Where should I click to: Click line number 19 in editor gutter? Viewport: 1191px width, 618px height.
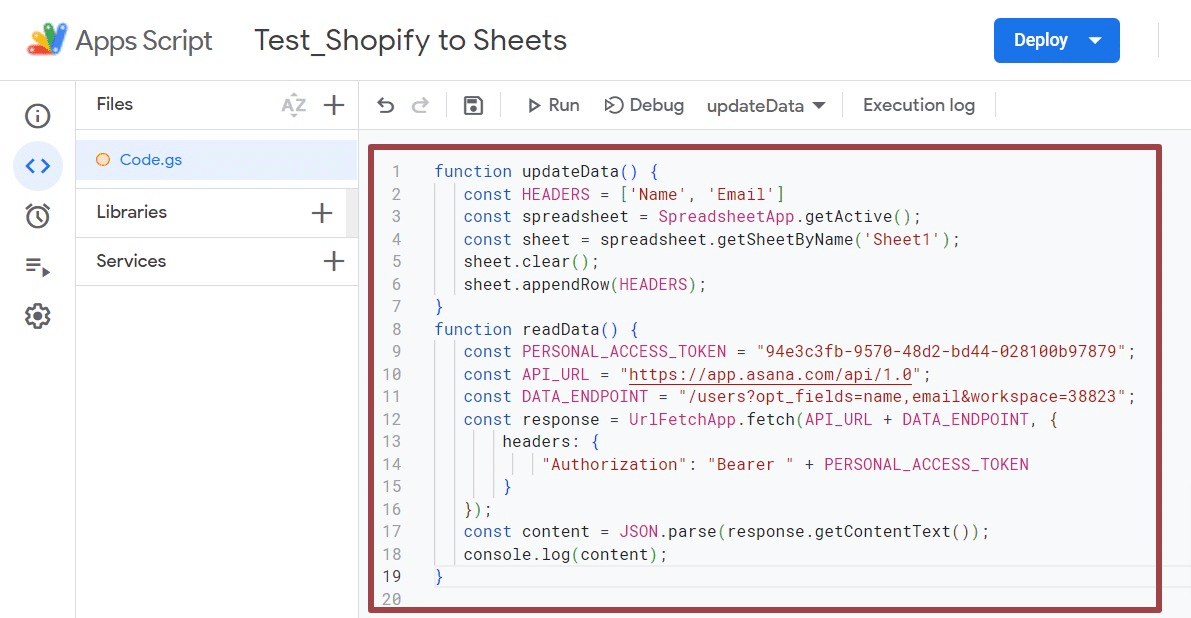coord(391,576)
